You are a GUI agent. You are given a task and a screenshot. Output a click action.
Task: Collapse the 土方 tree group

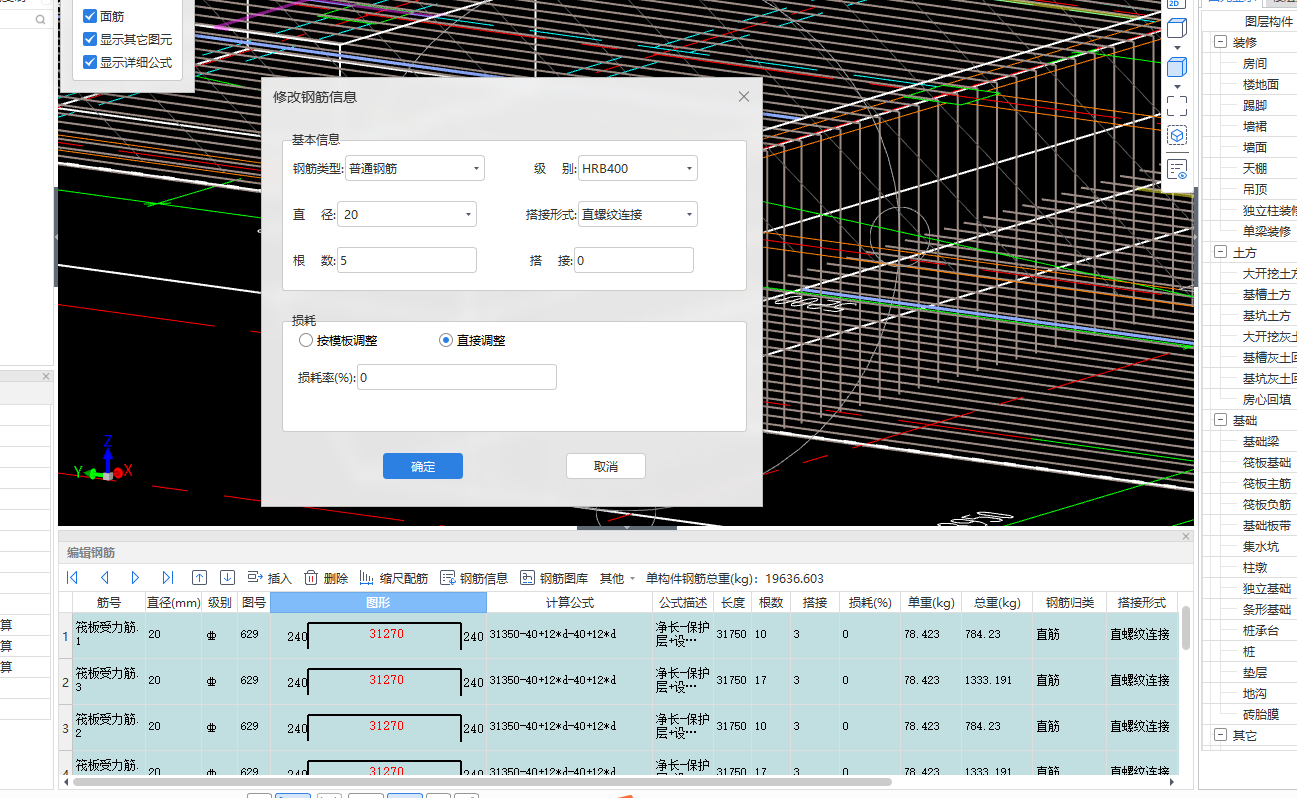[x=1220, y=252]
